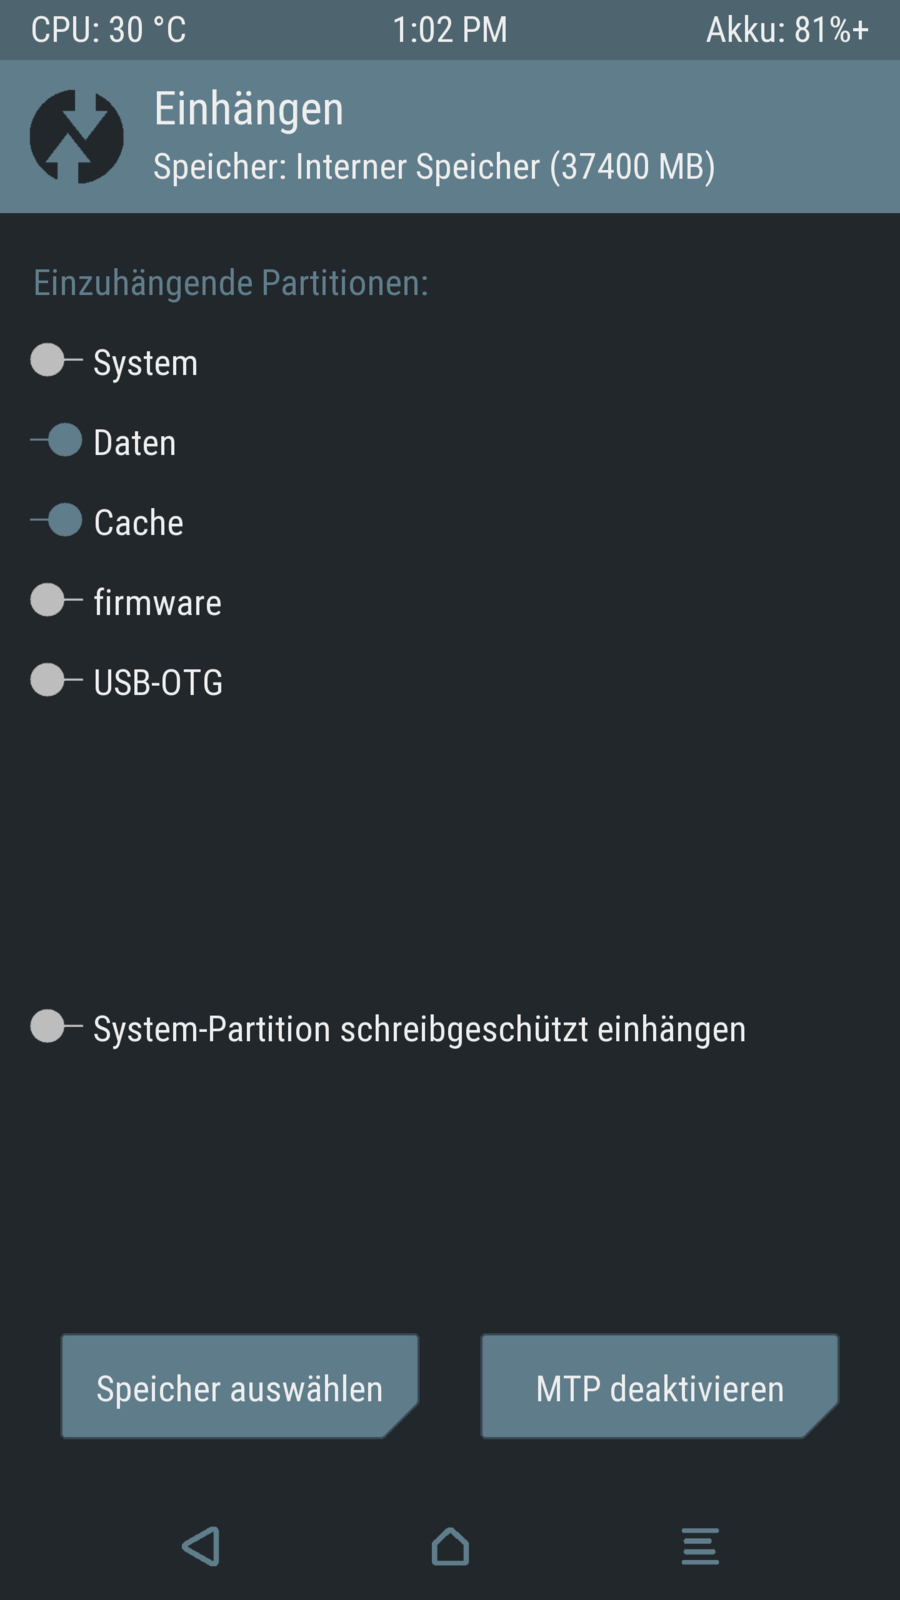Toggle the USB-OTG mount switch
The width and height of the screenshot is (900, 1600).
[56, 680]
